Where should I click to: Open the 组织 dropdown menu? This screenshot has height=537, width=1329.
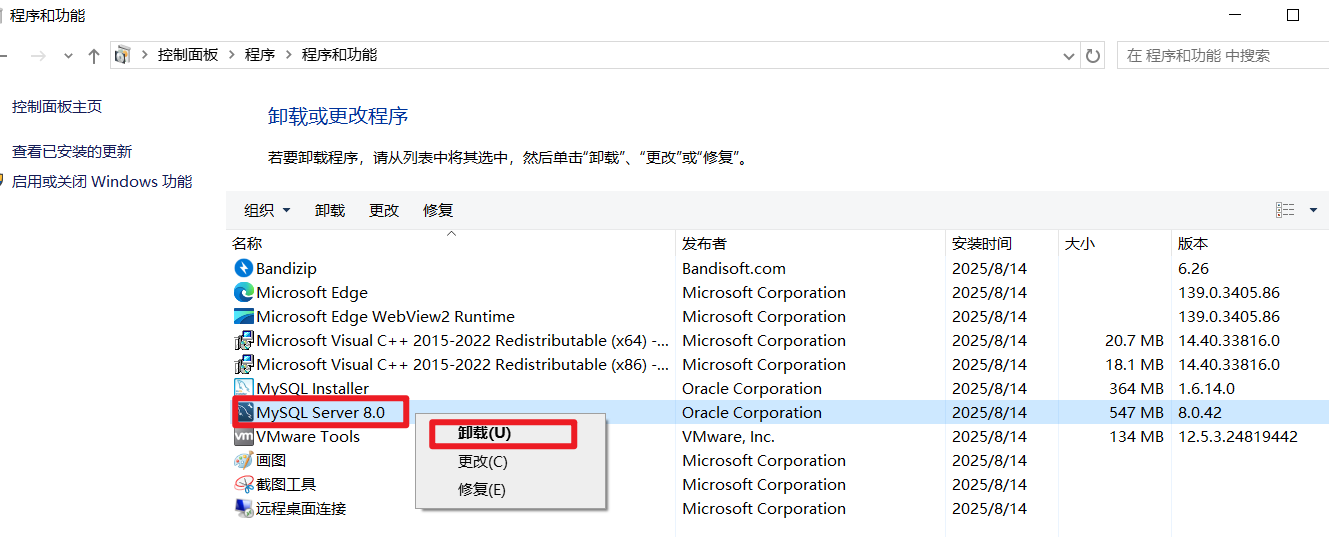click(267, 210)
